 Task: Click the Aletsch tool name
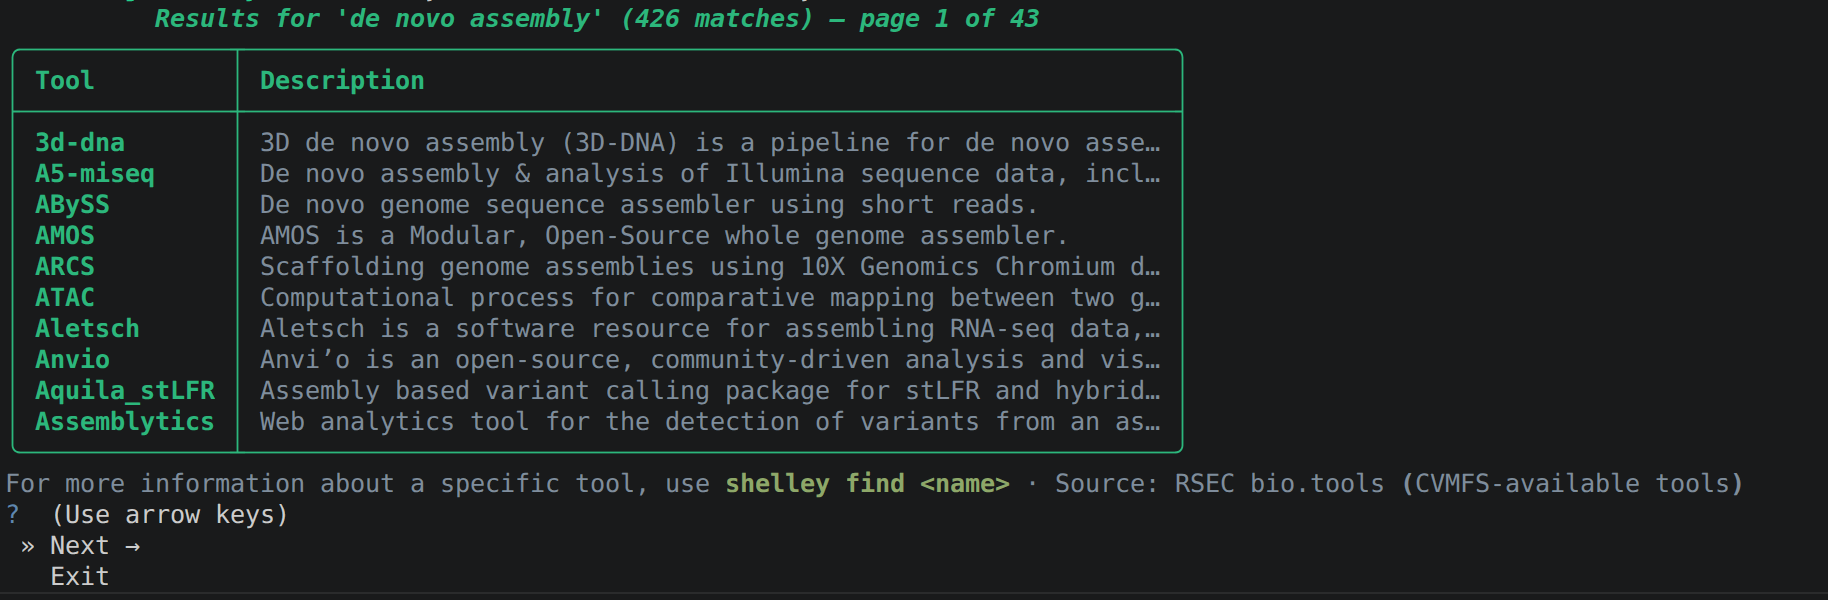tap(87, 329)
